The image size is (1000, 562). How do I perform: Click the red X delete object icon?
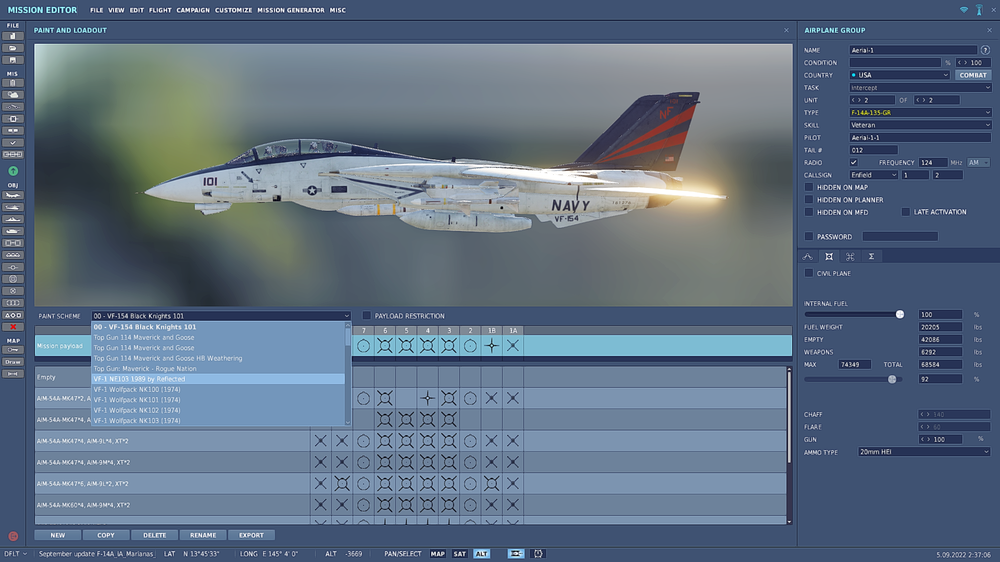click(13, 327)
